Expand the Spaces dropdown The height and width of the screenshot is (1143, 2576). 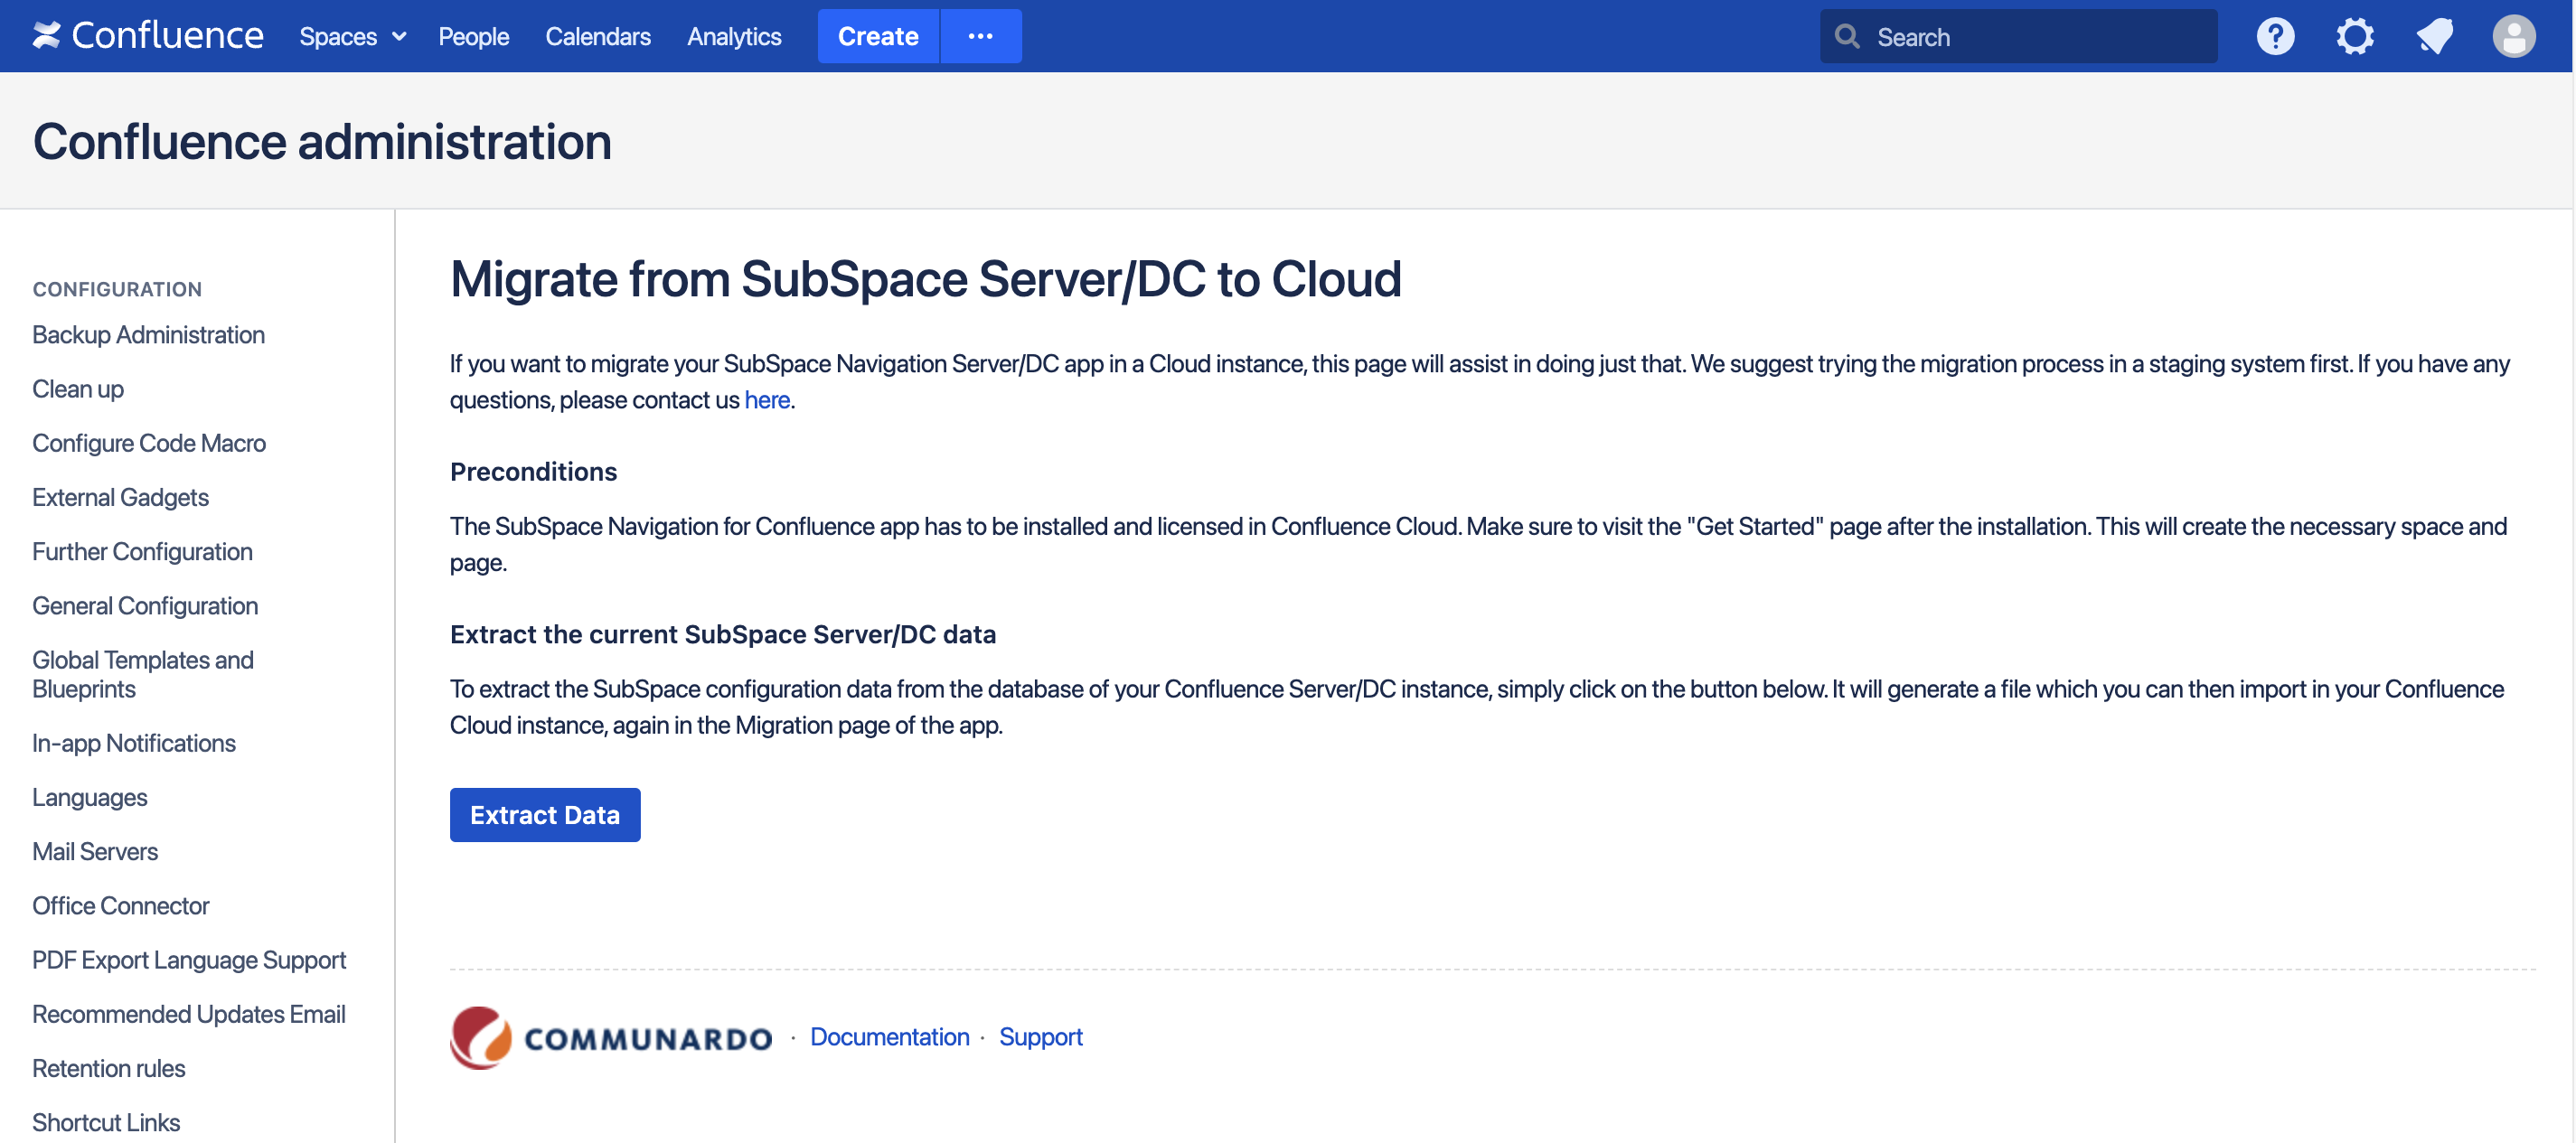click(x=352, y=37)
